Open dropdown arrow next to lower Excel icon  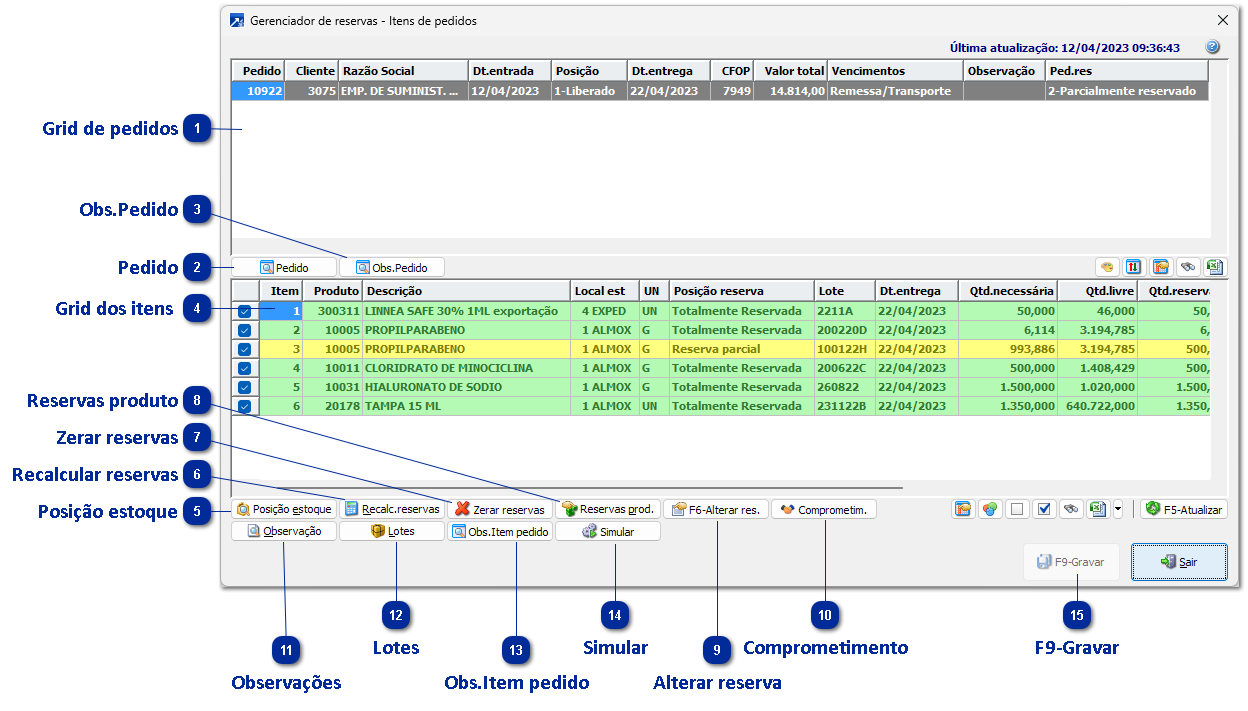coord(1117,509)
